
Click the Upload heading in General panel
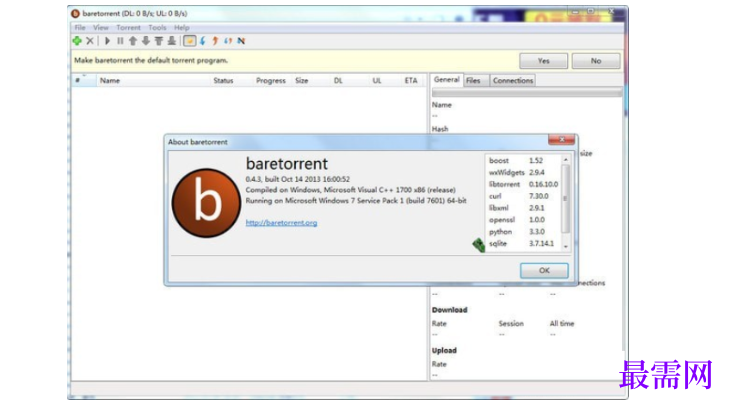point(444,351)
